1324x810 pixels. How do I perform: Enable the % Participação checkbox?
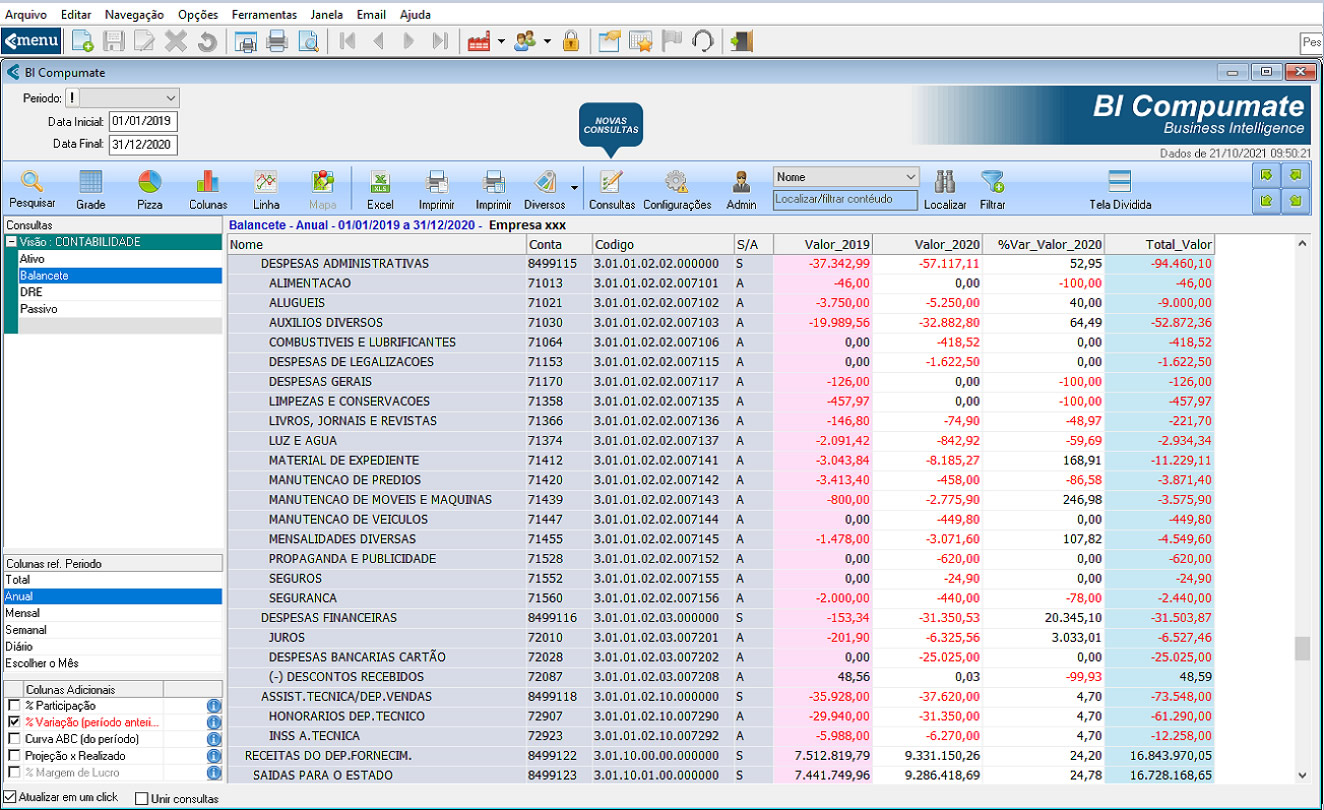pyautogui.click(x=14, y=706)
